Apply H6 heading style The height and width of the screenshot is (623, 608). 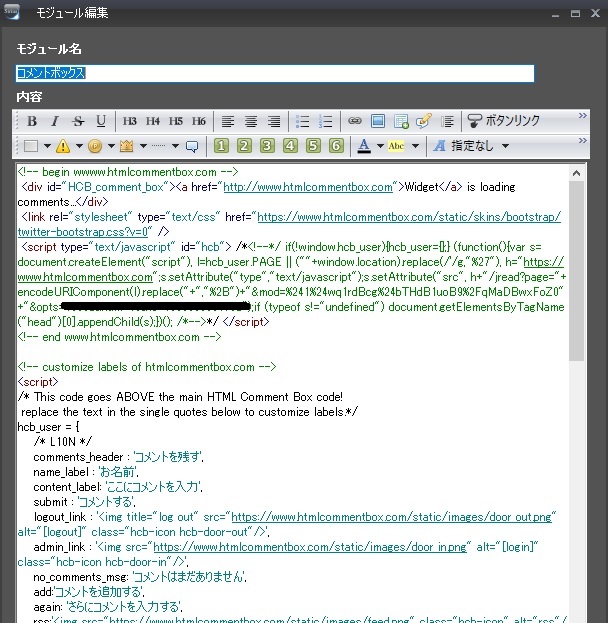click(x=199, y=121)
